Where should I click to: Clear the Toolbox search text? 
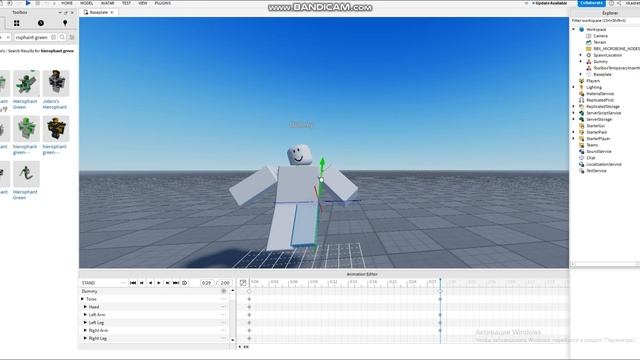(53, 37)
